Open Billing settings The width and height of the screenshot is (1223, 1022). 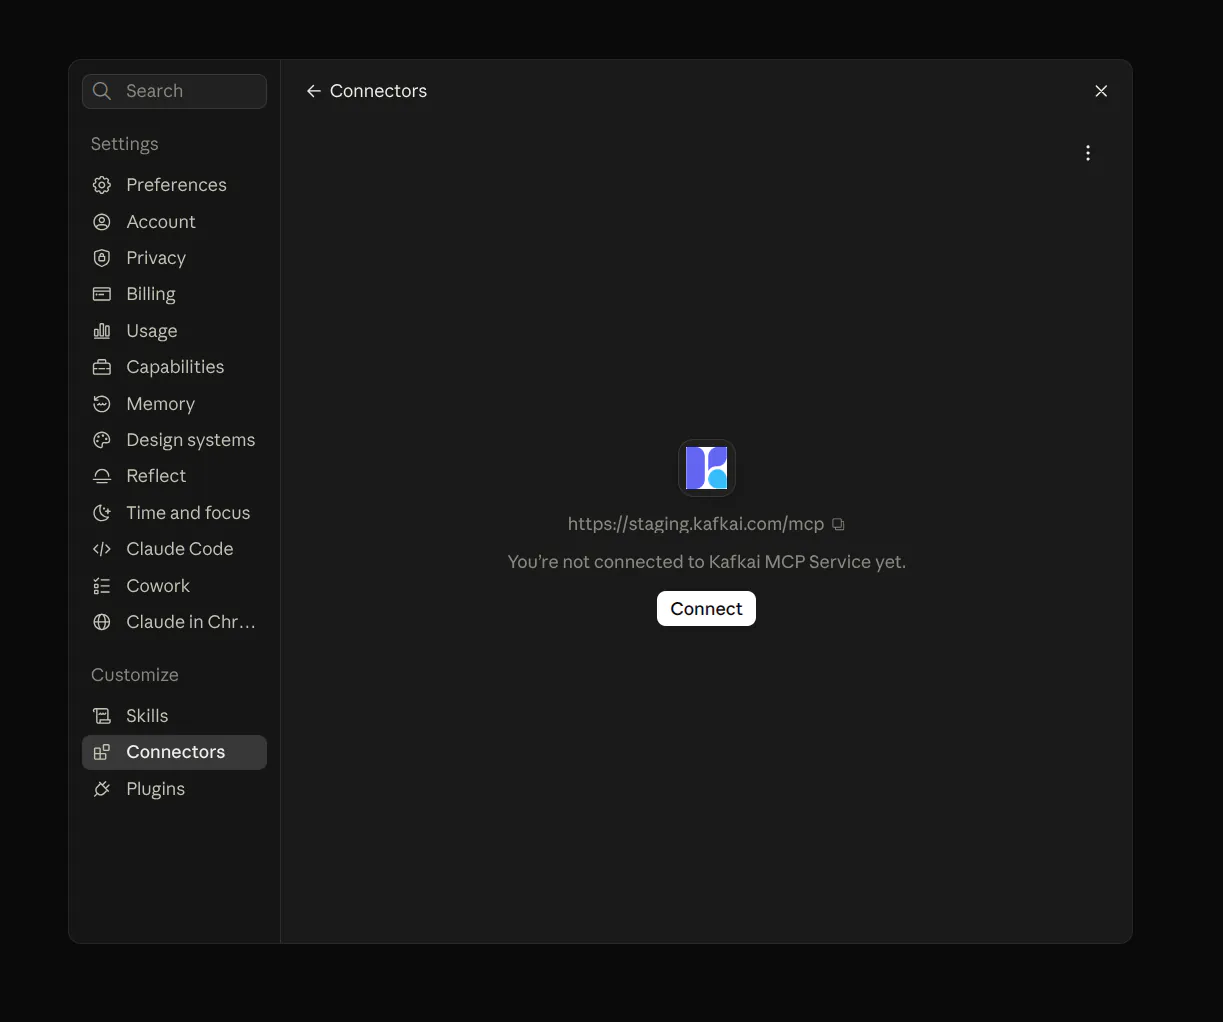coord(174,294)
